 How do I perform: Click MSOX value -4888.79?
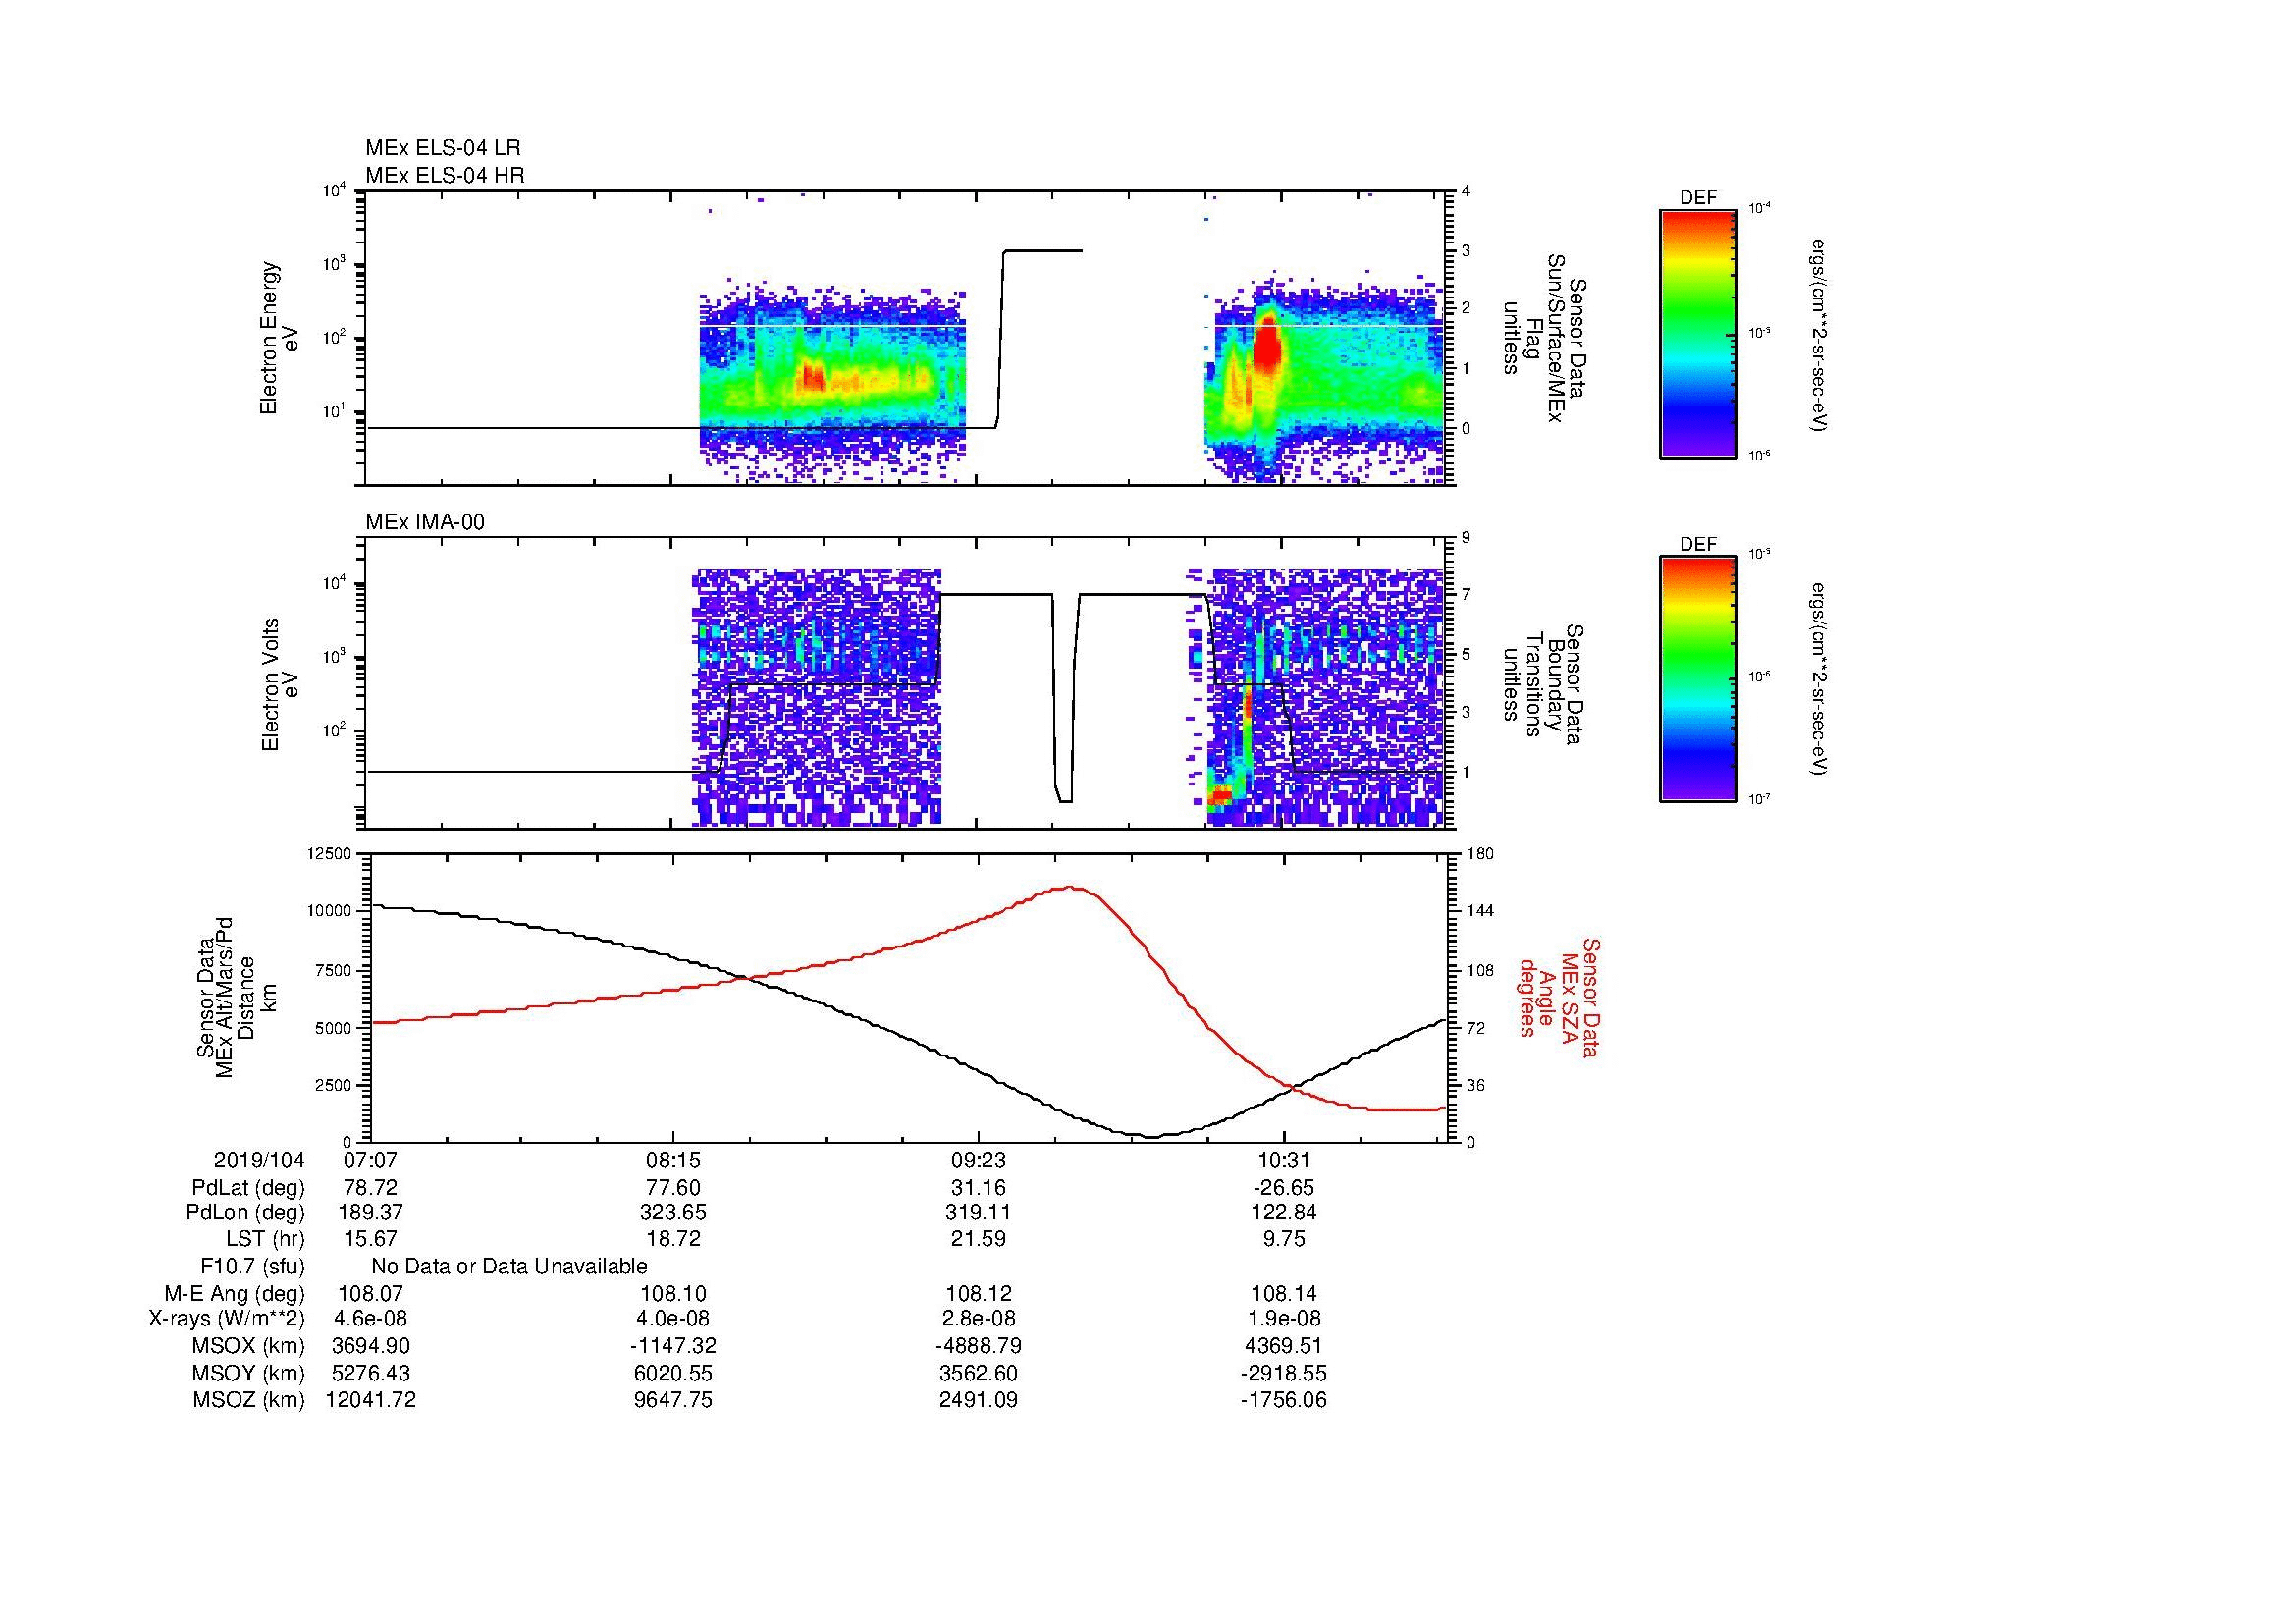coord(978,1346)
